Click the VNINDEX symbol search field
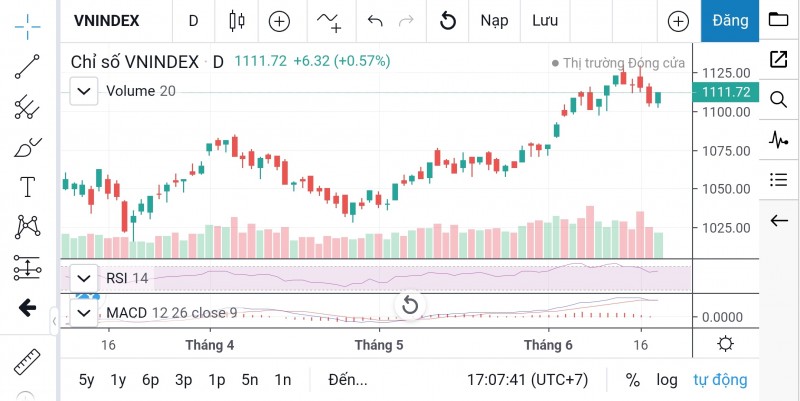800x401 pixels. click(107, 20)
